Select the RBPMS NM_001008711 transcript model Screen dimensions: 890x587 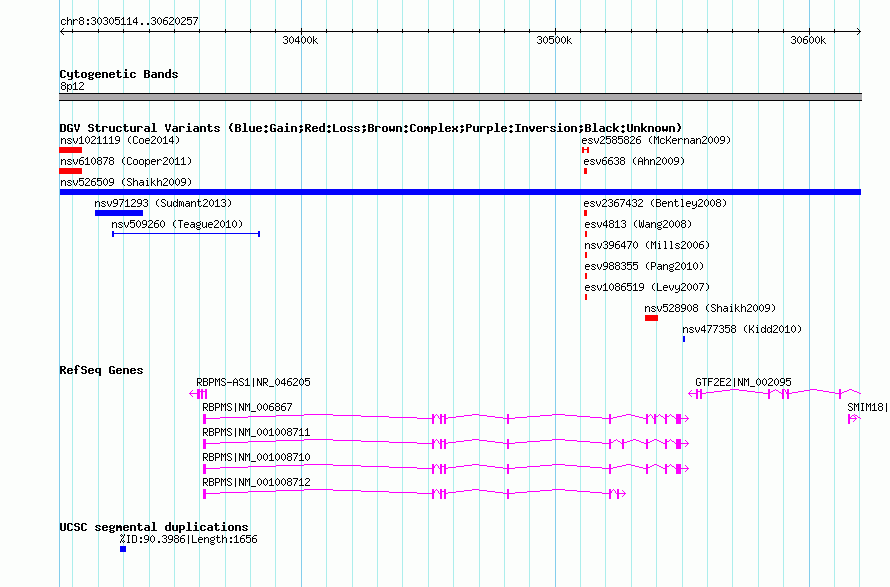pyautogui.click(x=446, y=443)
